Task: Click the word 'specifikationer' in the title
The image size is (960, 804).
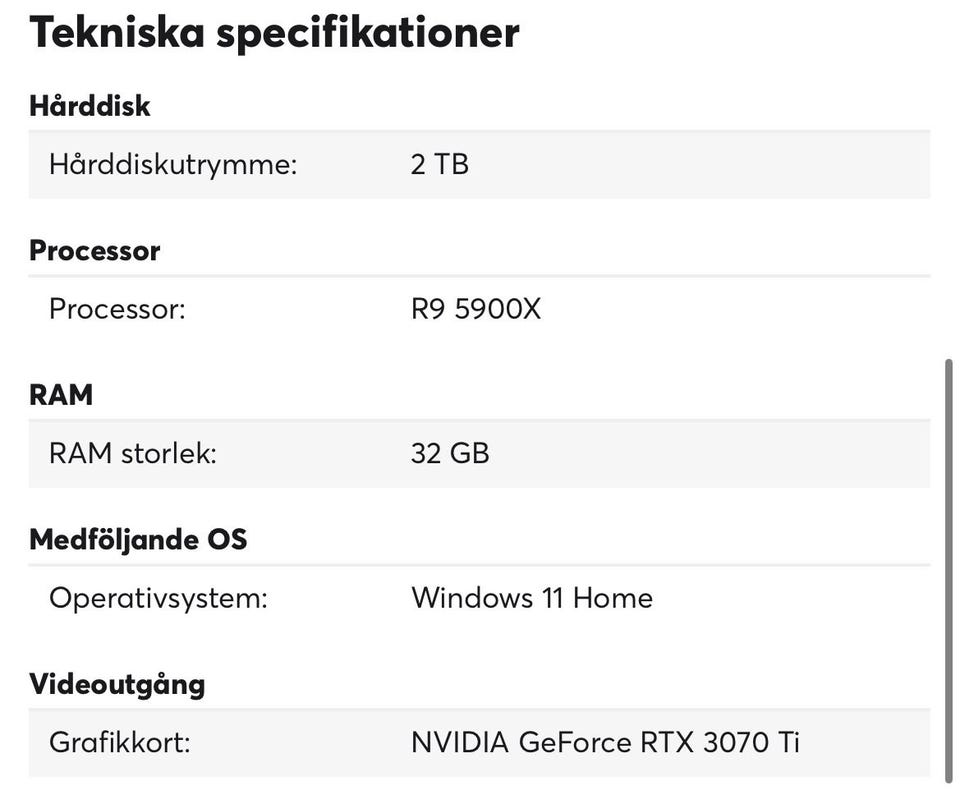Action: click(369, 32)
